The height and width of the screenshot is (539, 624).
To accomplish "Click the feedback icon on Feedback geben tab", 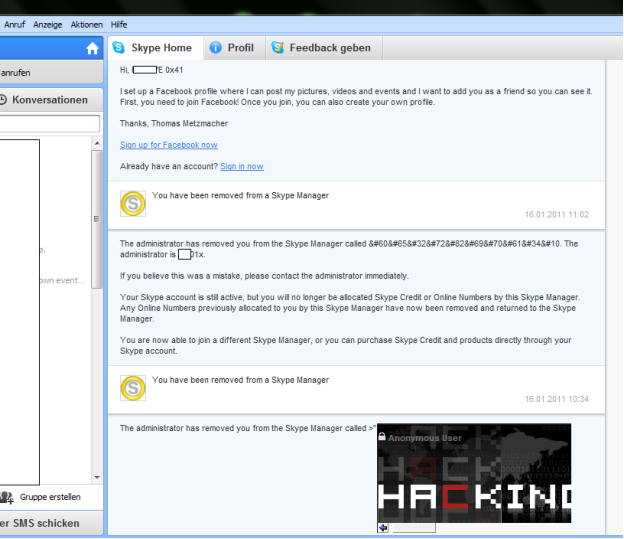I will pos(277,47).
